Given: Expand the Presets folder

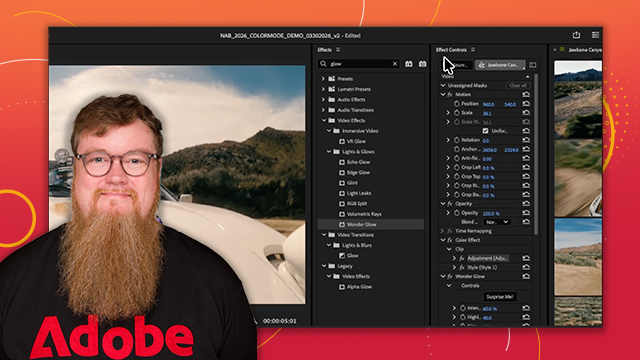Looking at the screenshot, I should tap(323, 79).
